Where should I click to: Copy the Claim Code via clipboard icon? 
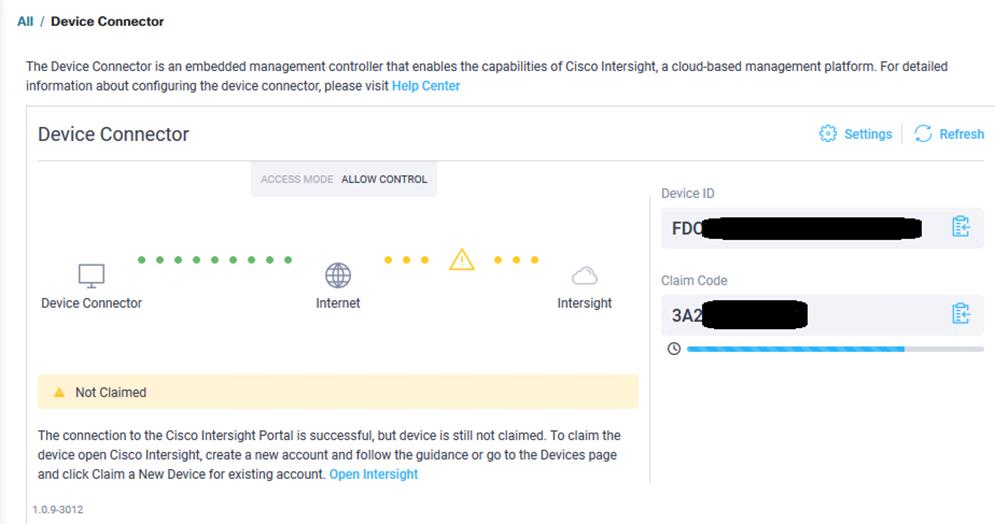pyautogui.click(x=961, y=313)
